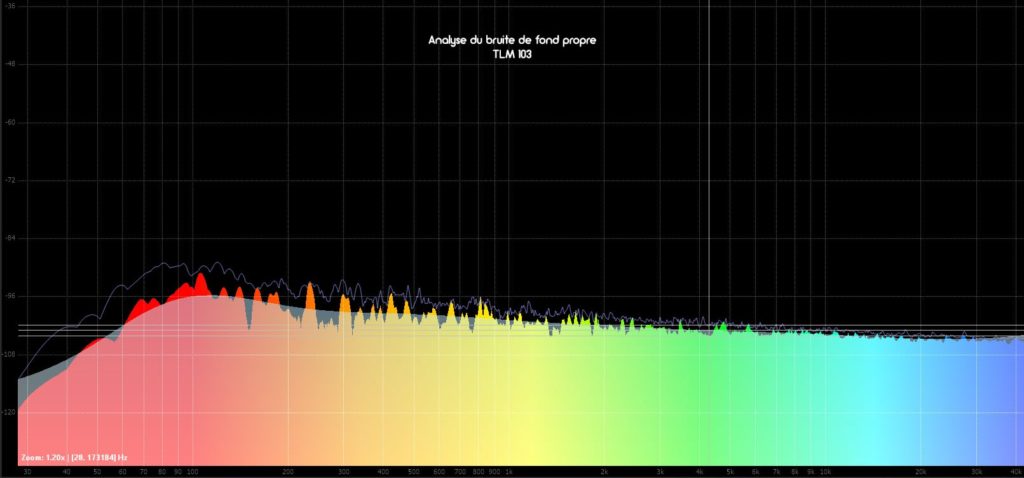Screen dimensions: 1024x478
Task: Click the -96 dB level axis label
Action: [x=10, y=297]
